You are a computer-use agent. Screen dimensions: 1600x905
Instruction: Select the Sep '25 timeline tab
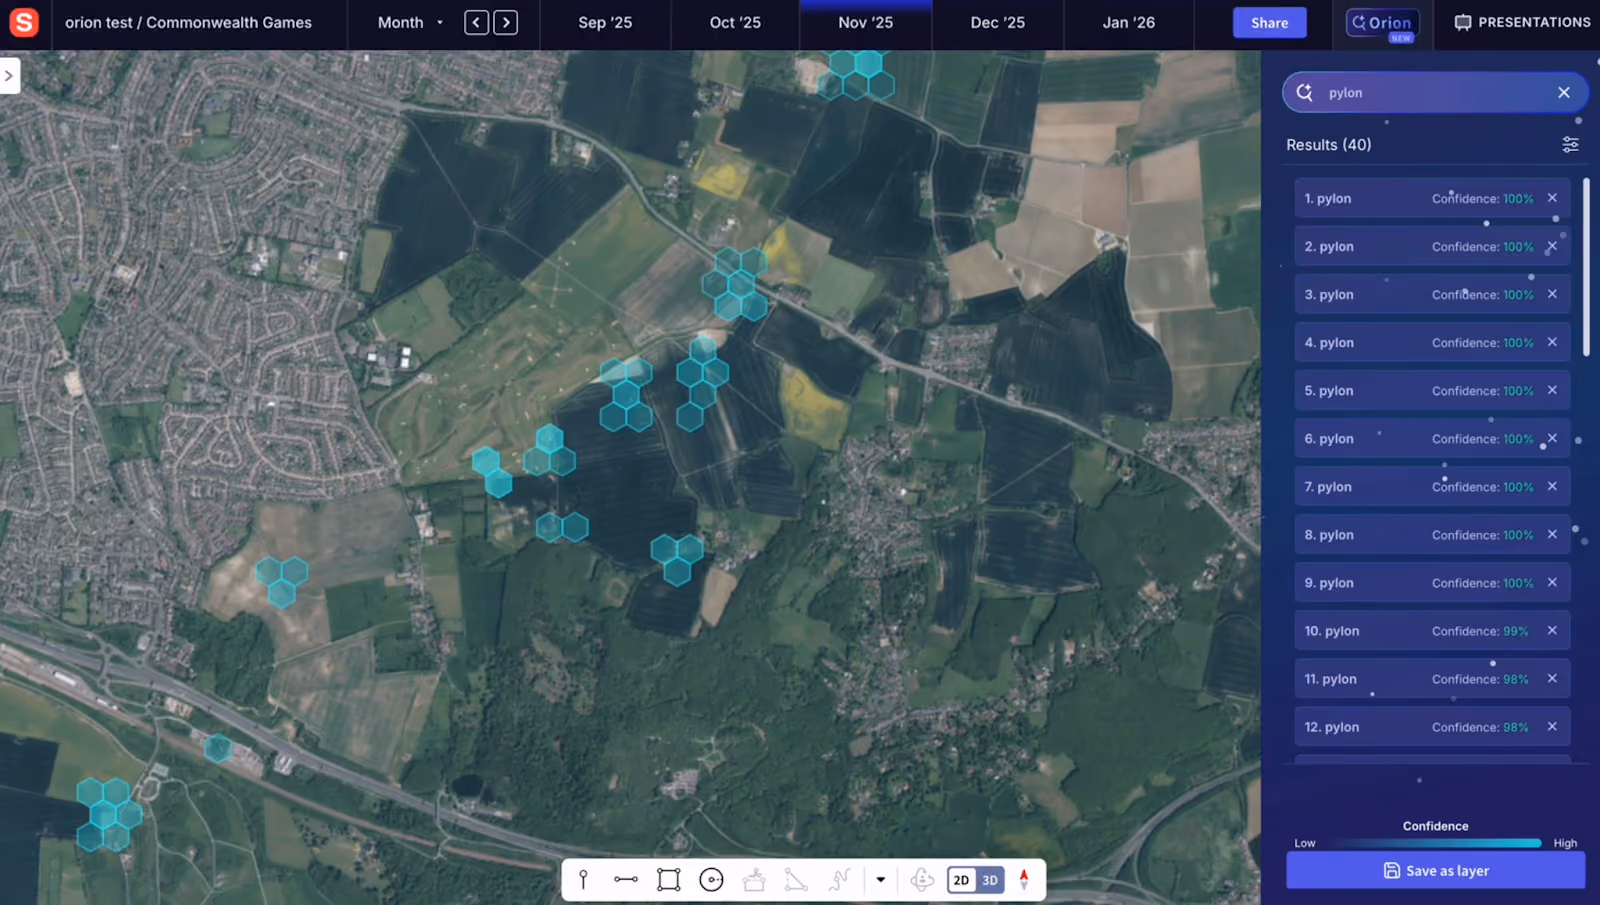(x=605, y=23)
